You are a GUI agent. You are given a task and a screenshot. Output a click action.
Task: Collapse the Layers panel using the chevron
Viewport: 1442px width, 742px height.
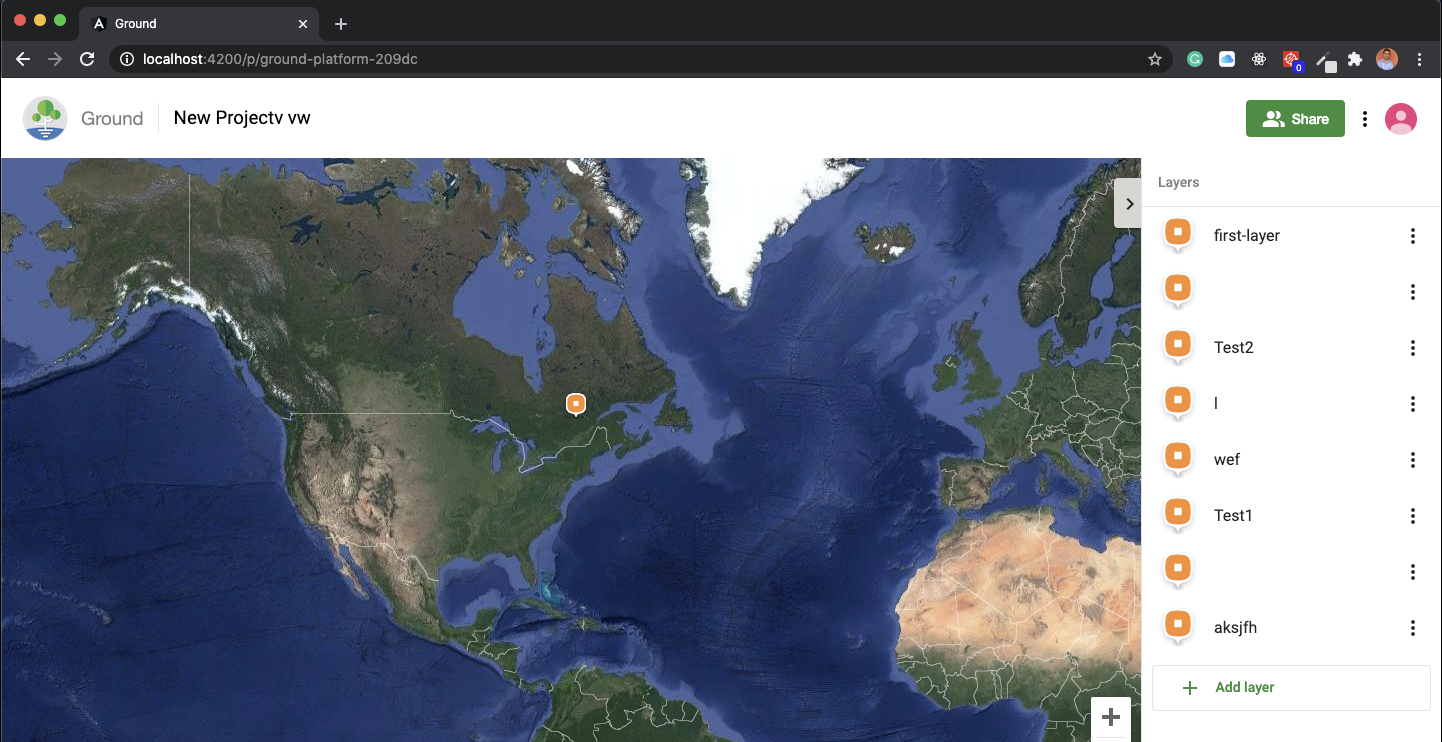pyautogui.click(x=1128, y=203)
